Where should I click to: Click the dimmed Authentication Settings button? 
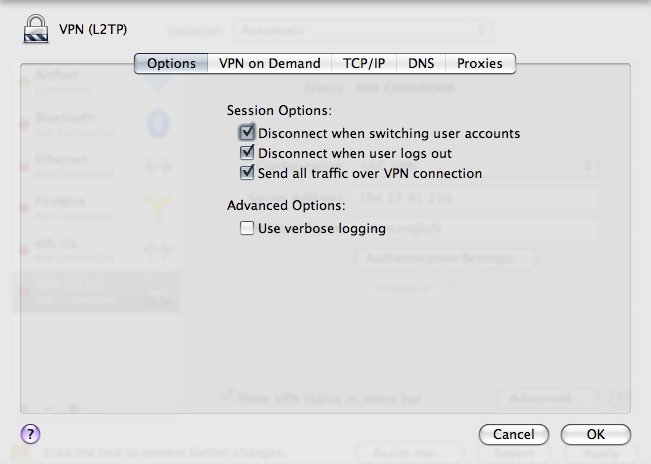point(446,259)
